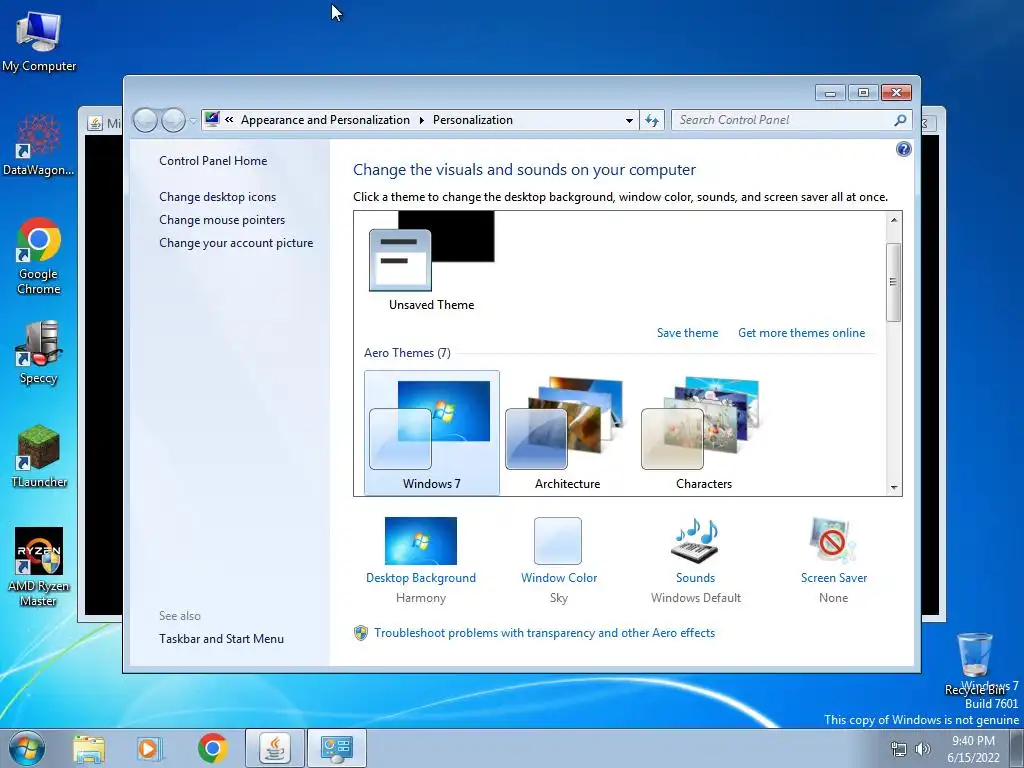This screenshot has height=768, width=1024.
Task: Open the network tray icon
Action: 899,749
